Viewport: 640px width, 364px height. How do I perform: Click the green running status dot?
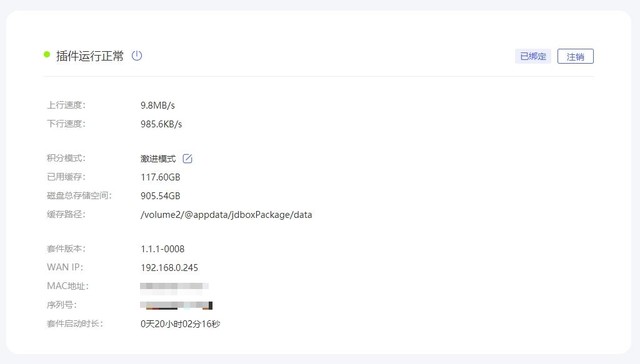tap(47, 54)
